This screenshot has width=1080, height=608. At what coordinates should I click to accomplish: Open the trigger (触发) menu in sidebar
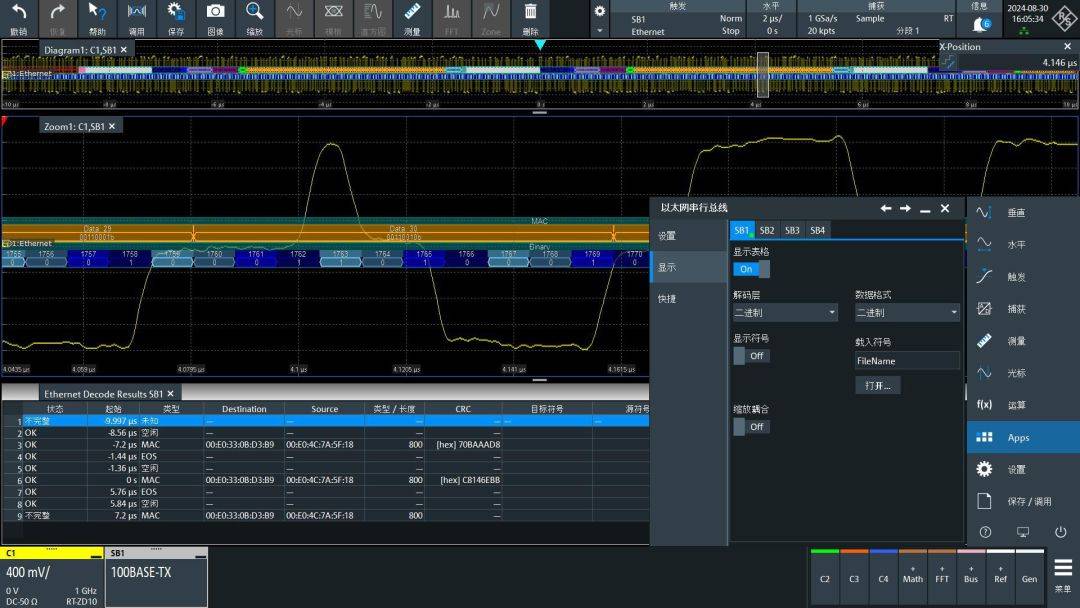pyautogui.click(x=1015, y=277)
